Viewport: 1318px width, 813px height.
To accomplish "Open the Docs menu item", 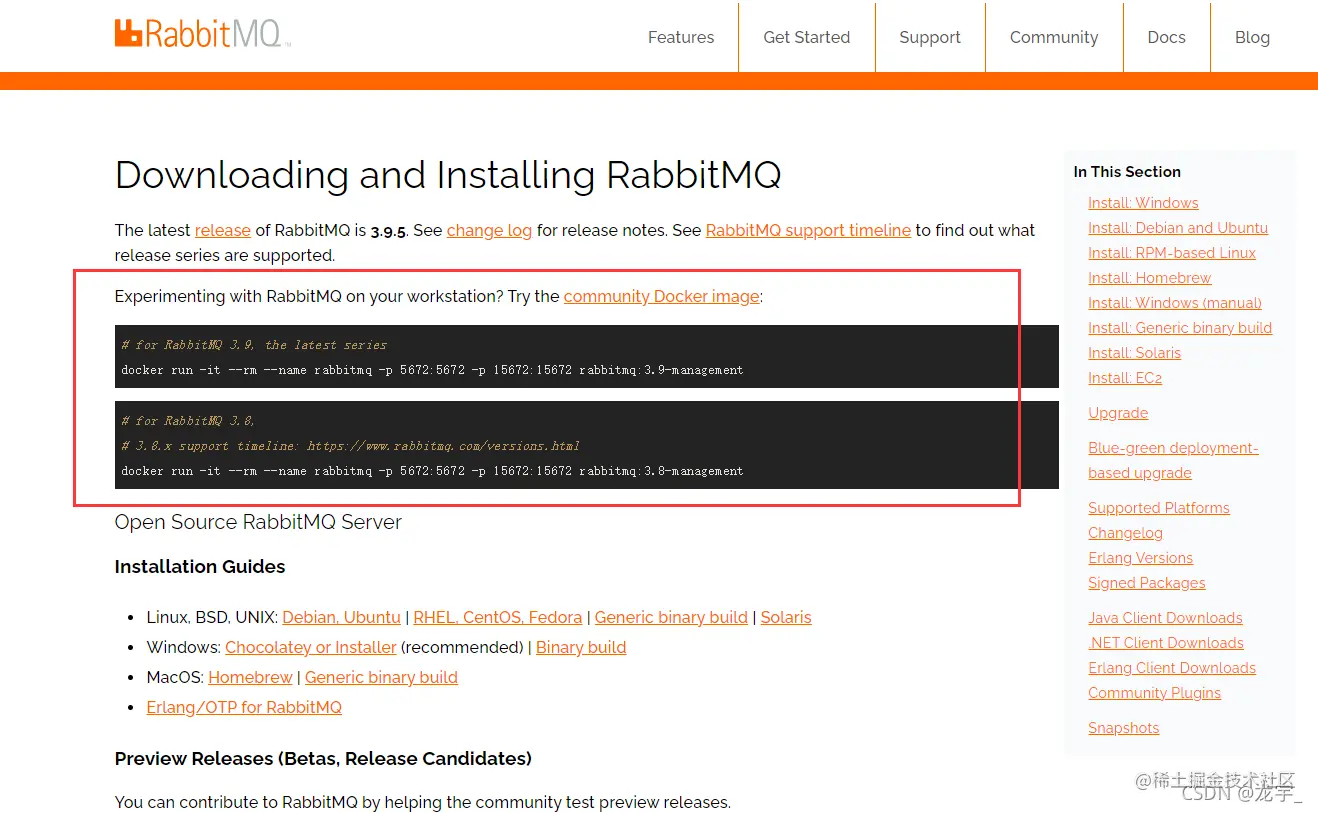I will coord(1166,37).
